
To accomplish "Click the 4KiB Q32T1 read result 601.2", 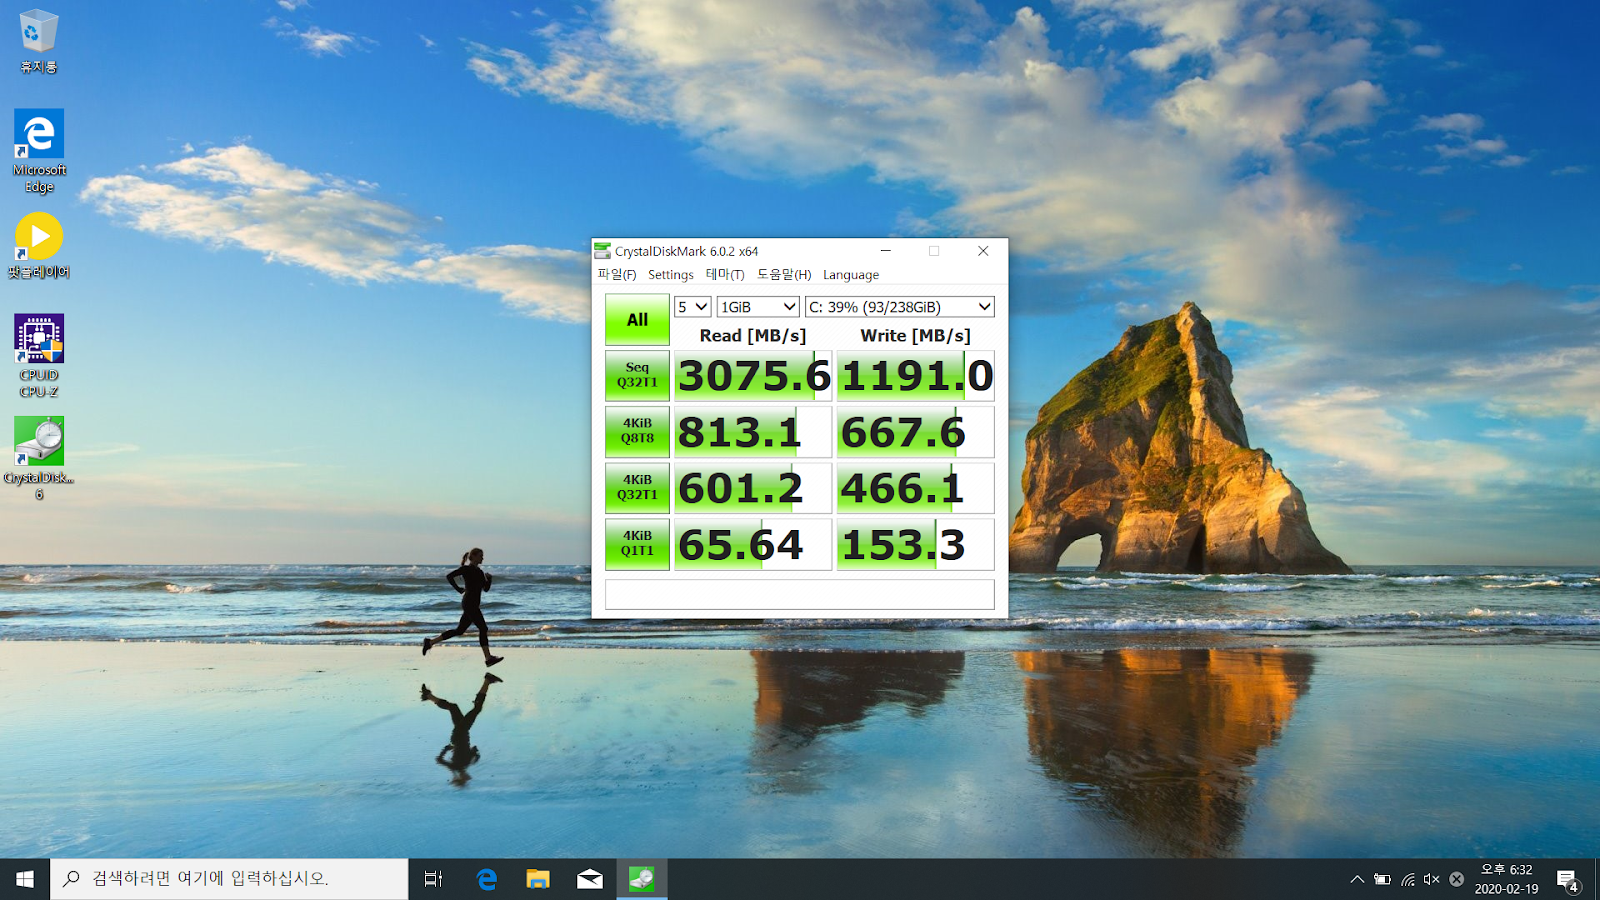I will [x=753, y=488].
